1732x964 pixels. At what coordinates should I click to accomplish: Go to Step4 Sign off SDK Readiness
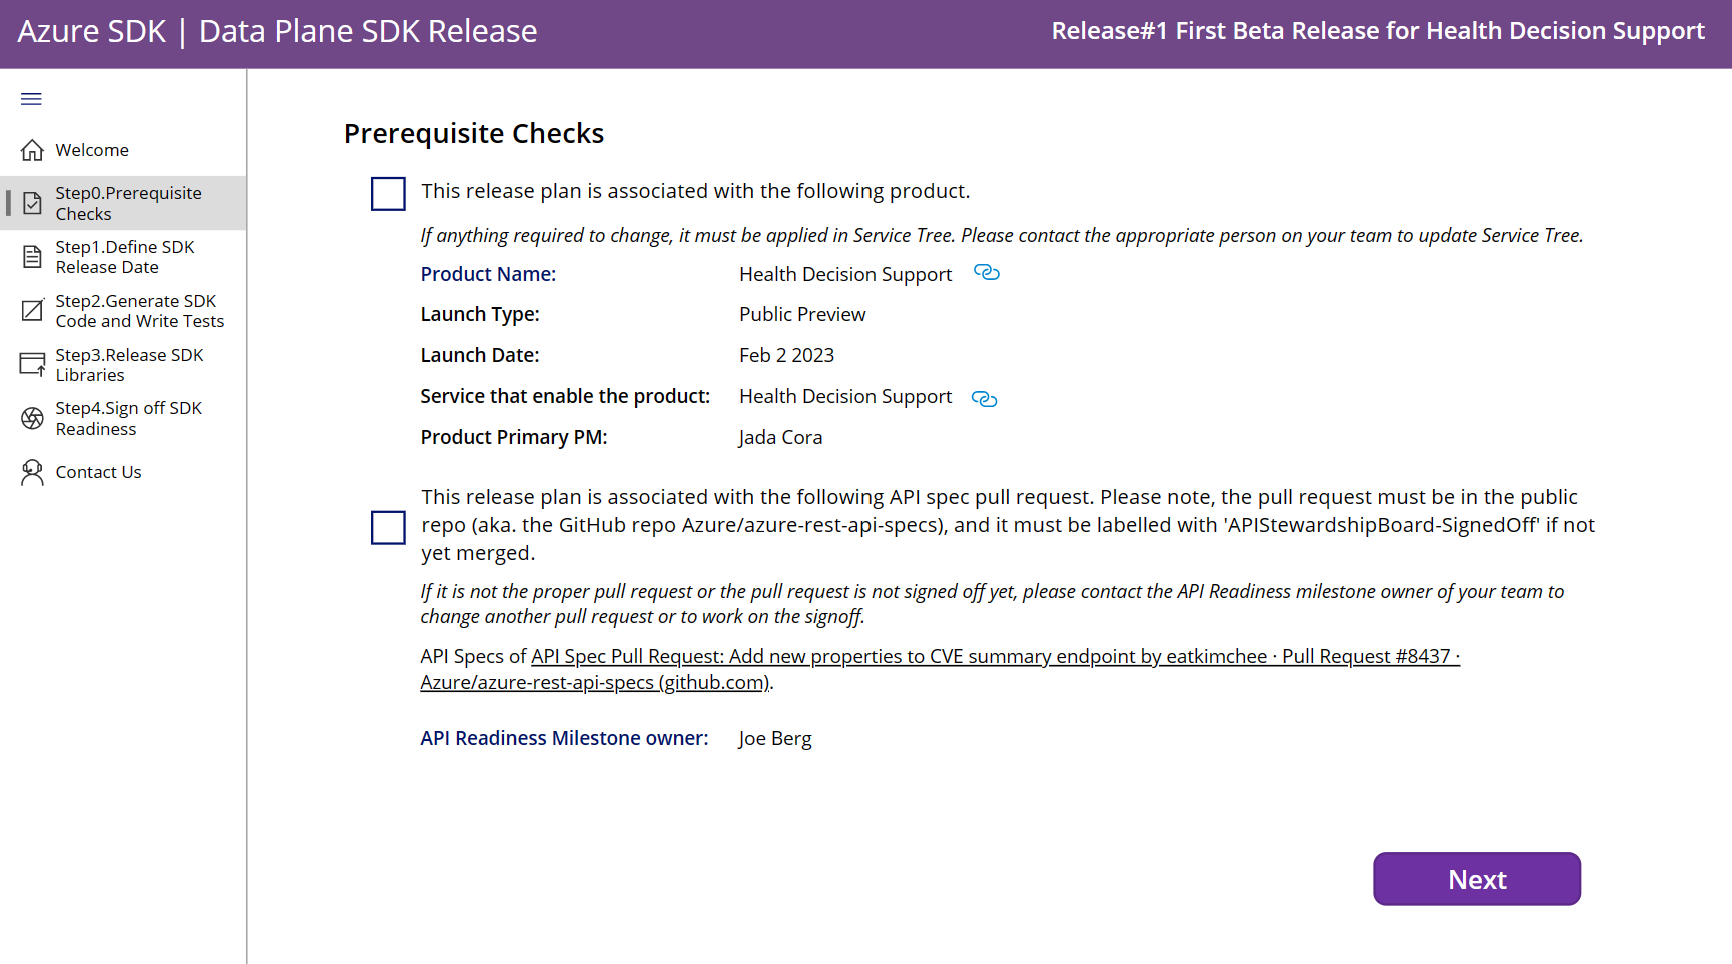point(128,418)
